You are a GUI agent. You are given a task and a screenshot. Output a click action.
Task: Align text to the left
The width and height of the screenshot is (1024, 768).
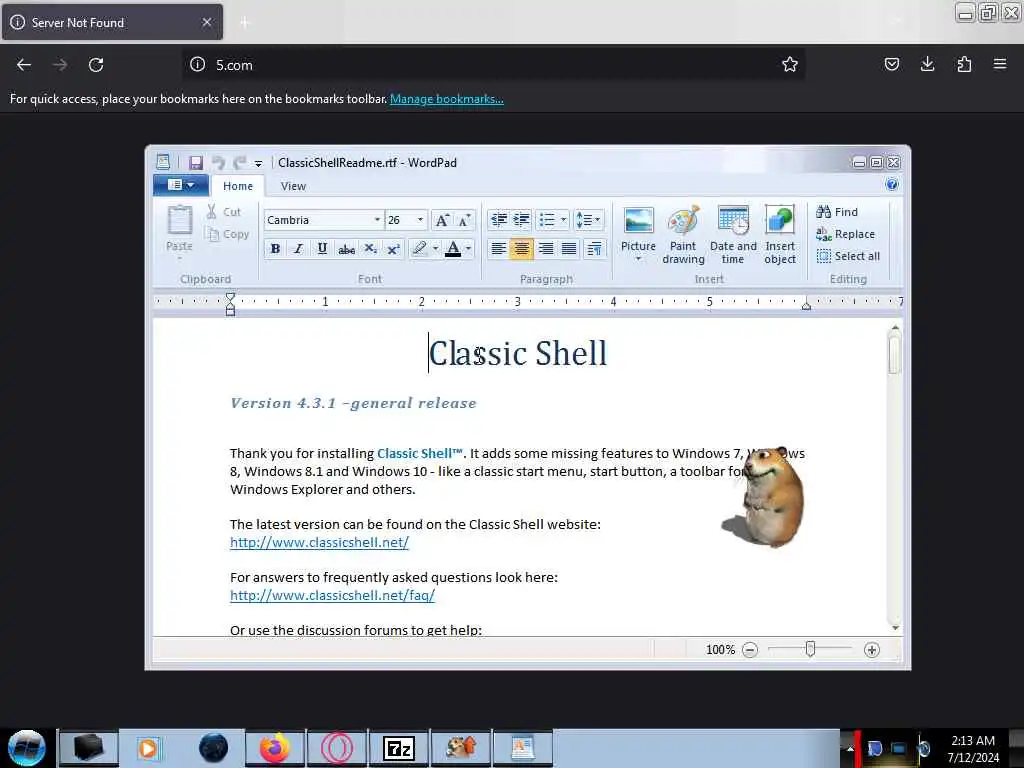498,249
